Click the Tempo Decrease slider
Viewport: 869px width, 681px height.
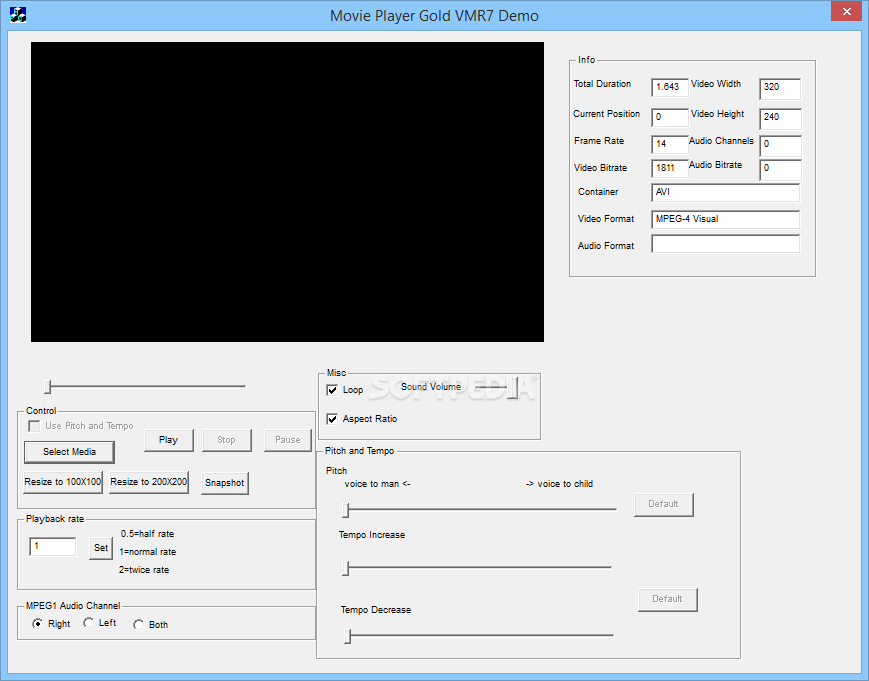point(479,636)
